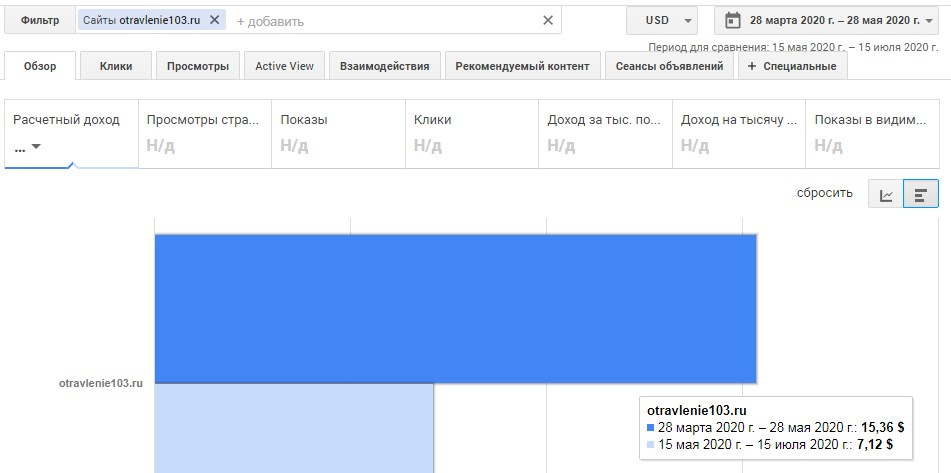
Task: Open the Клики tab
Action: tap(116, 66)
